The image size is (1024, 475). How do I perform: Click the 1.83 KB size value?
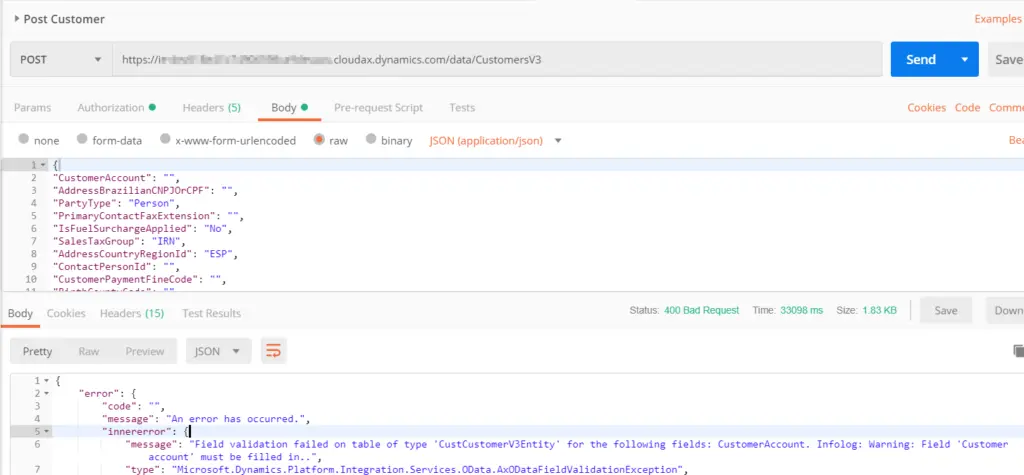(x=880, y=310)
